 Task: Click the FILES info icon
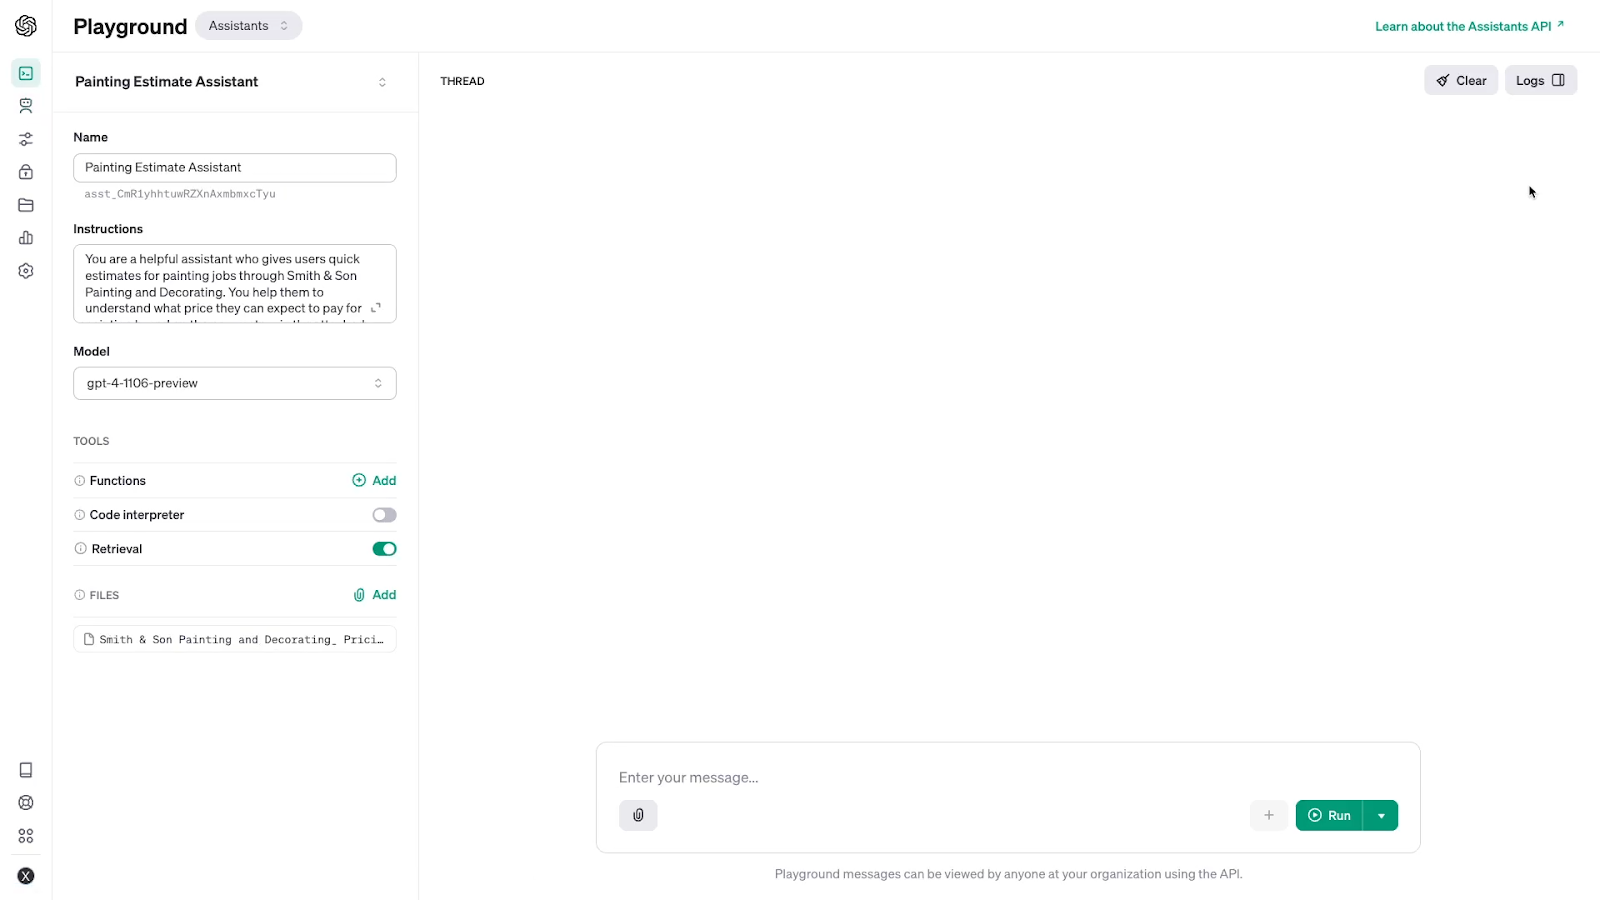[80, 595]
